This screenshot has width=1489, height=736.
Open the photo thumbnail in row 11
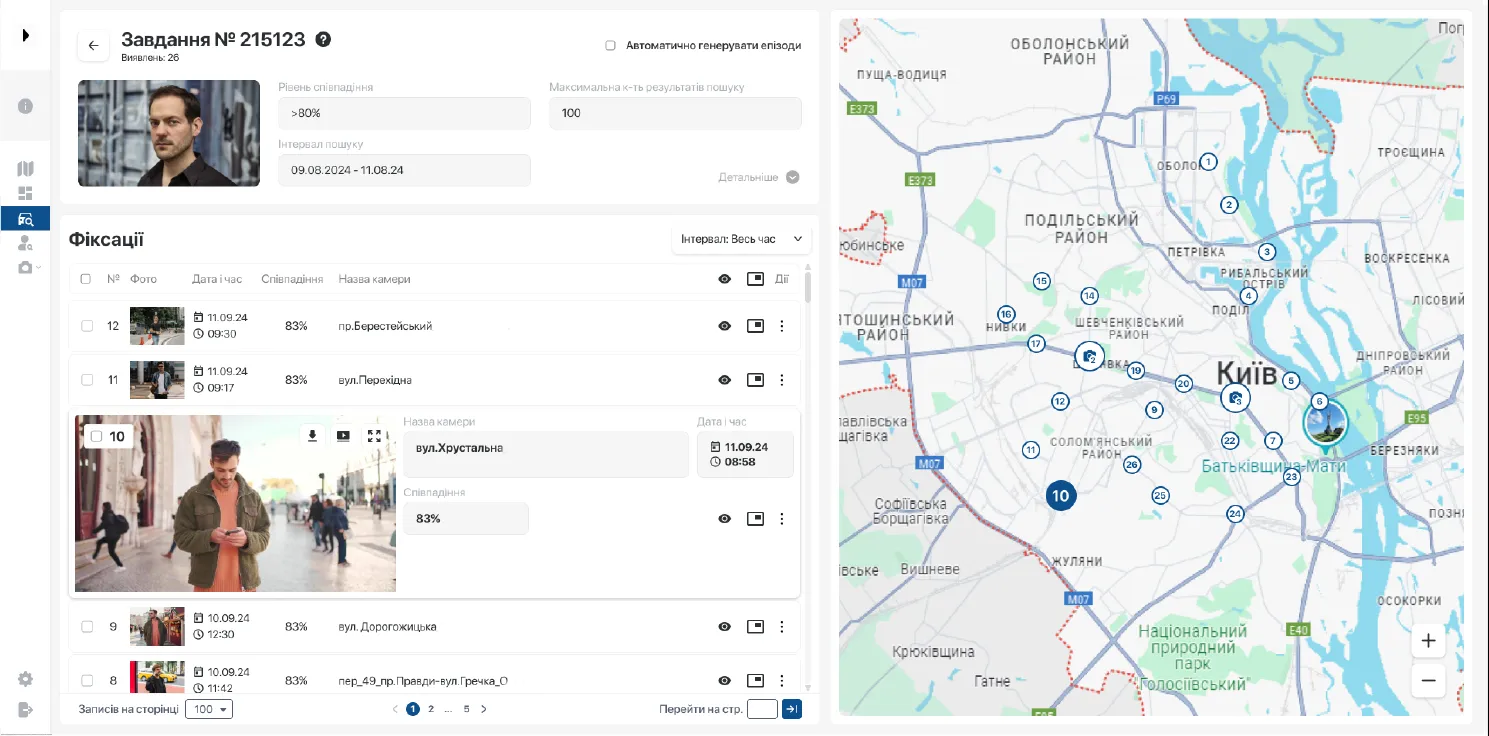click(x=157, y=380)
